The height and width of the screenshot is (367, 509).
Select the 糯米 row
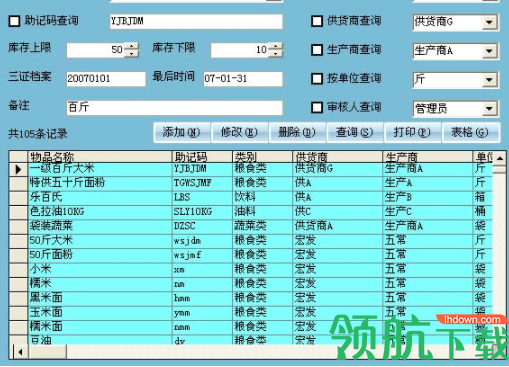tap(251, 284)
